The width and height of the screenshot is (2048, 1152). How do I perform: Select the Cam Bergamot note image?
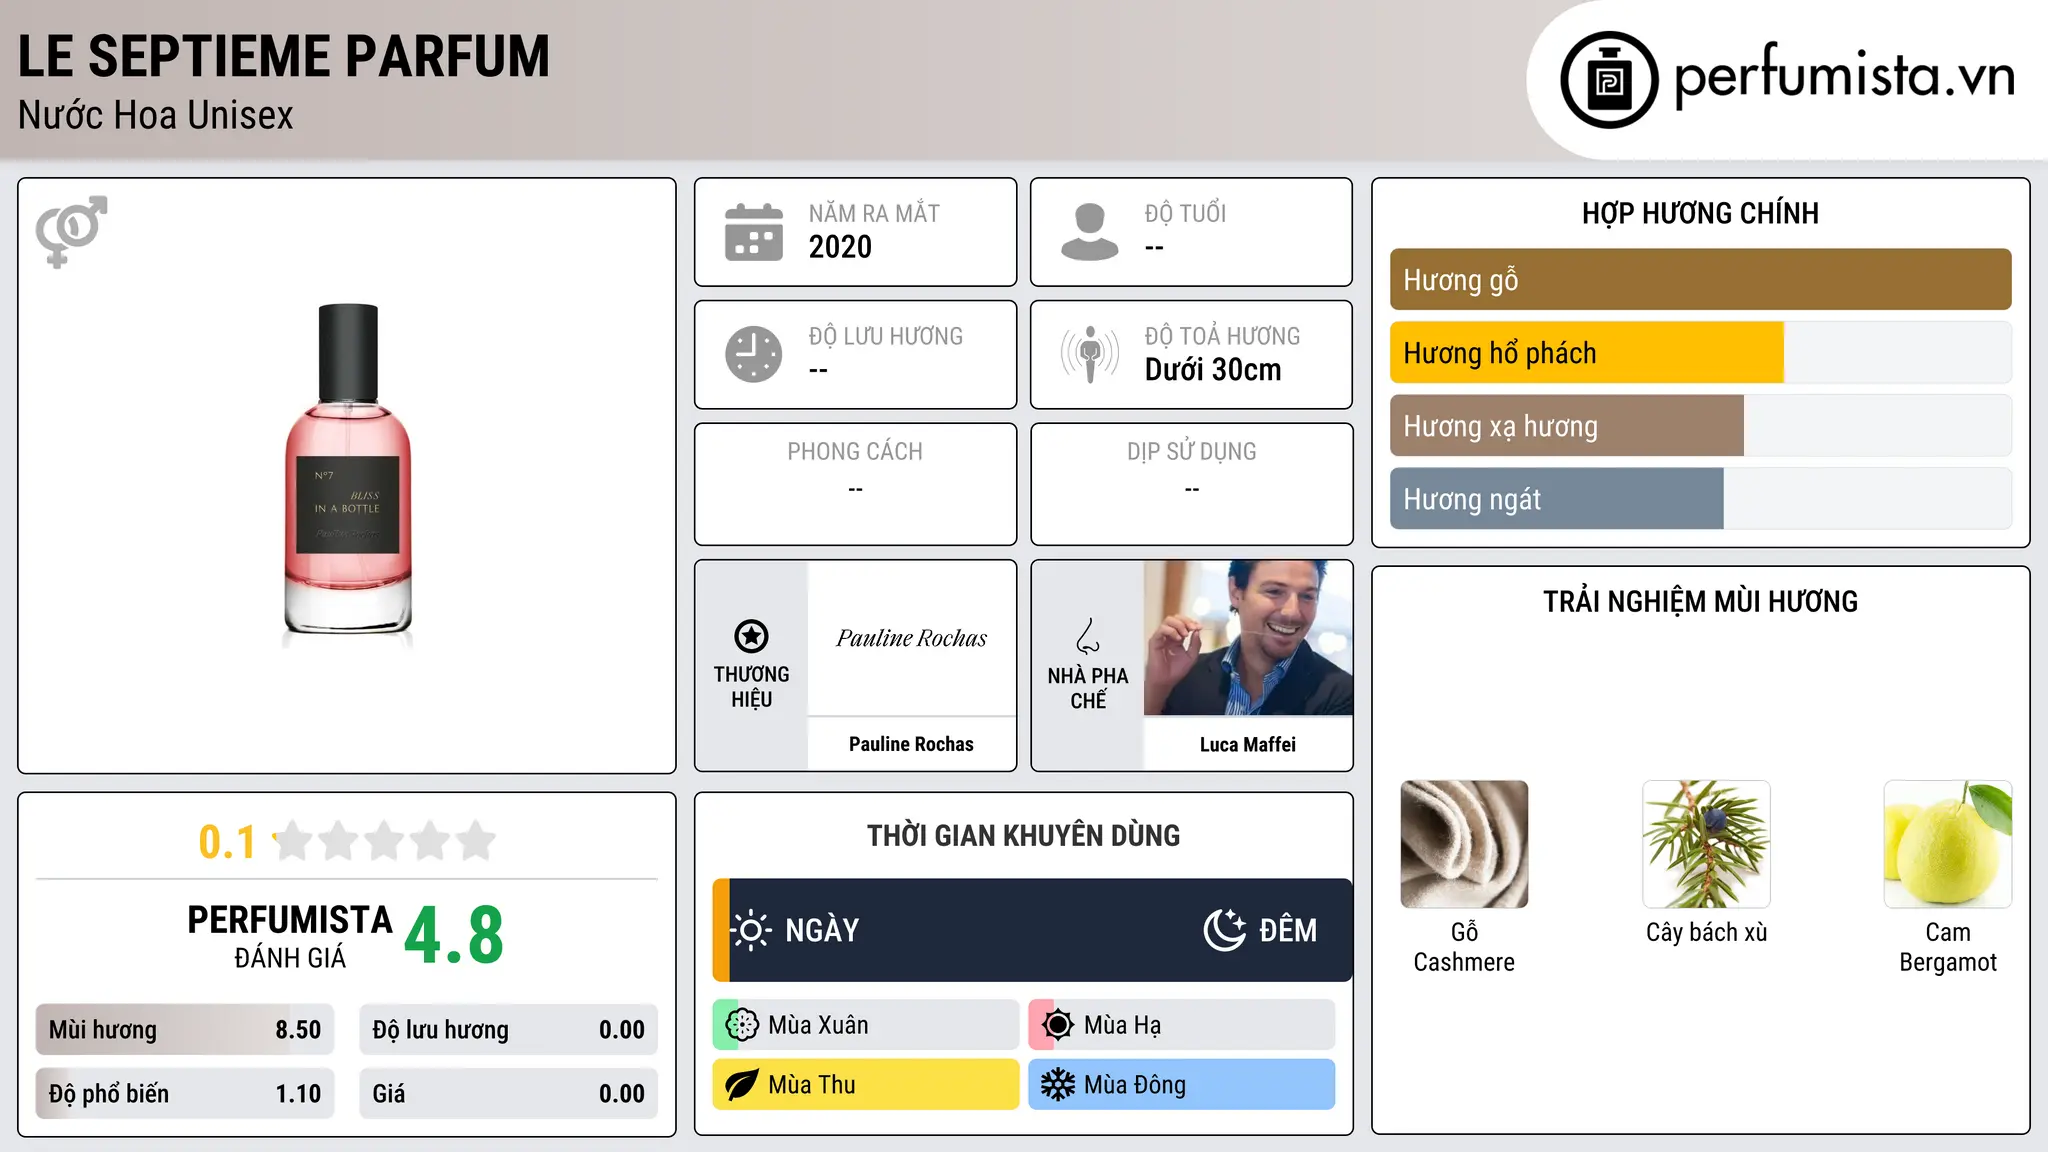coord(1948,844)
